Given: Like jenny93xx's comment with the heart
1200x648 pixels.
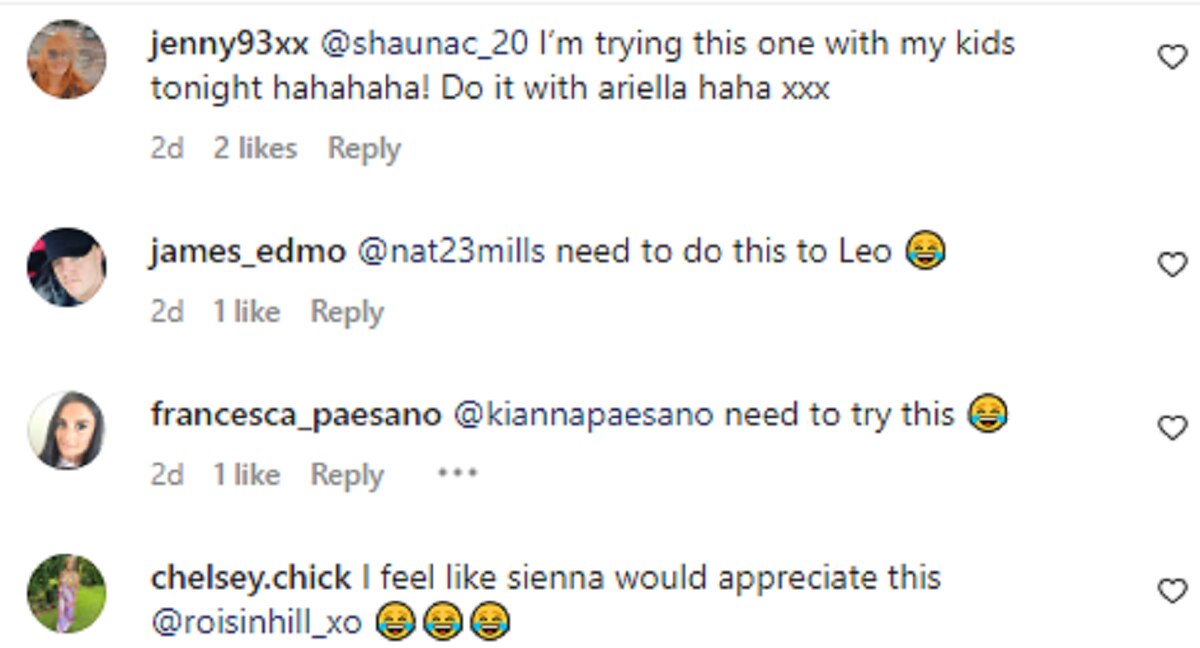Looking at the screenshot, I should coord(1171,58).
